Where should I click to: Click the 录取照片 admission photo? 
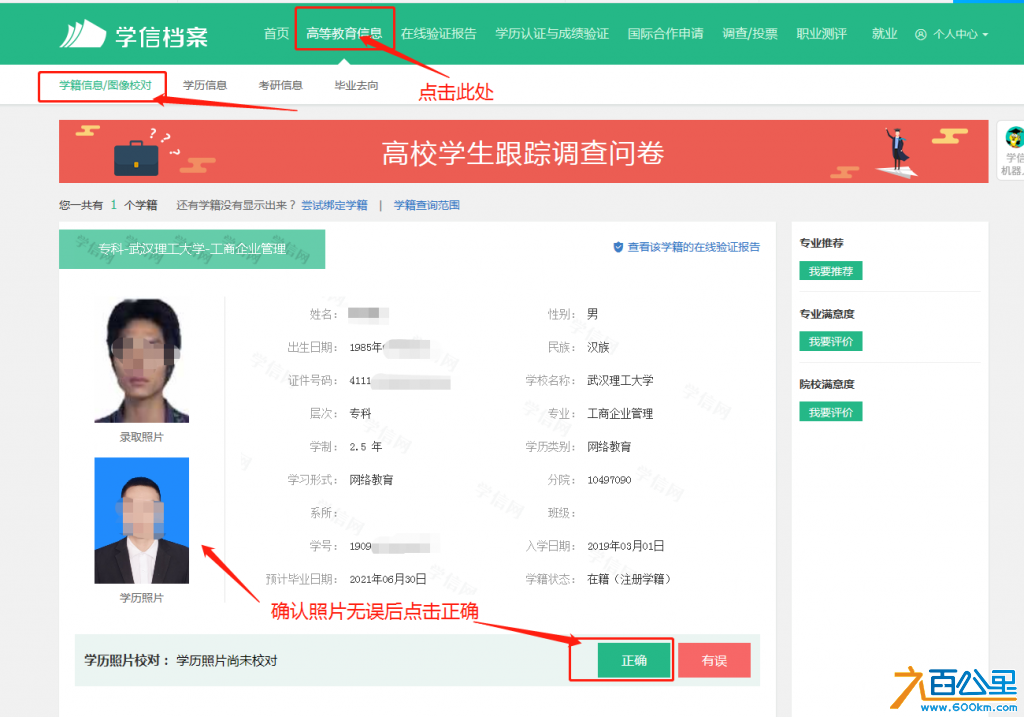142,360
